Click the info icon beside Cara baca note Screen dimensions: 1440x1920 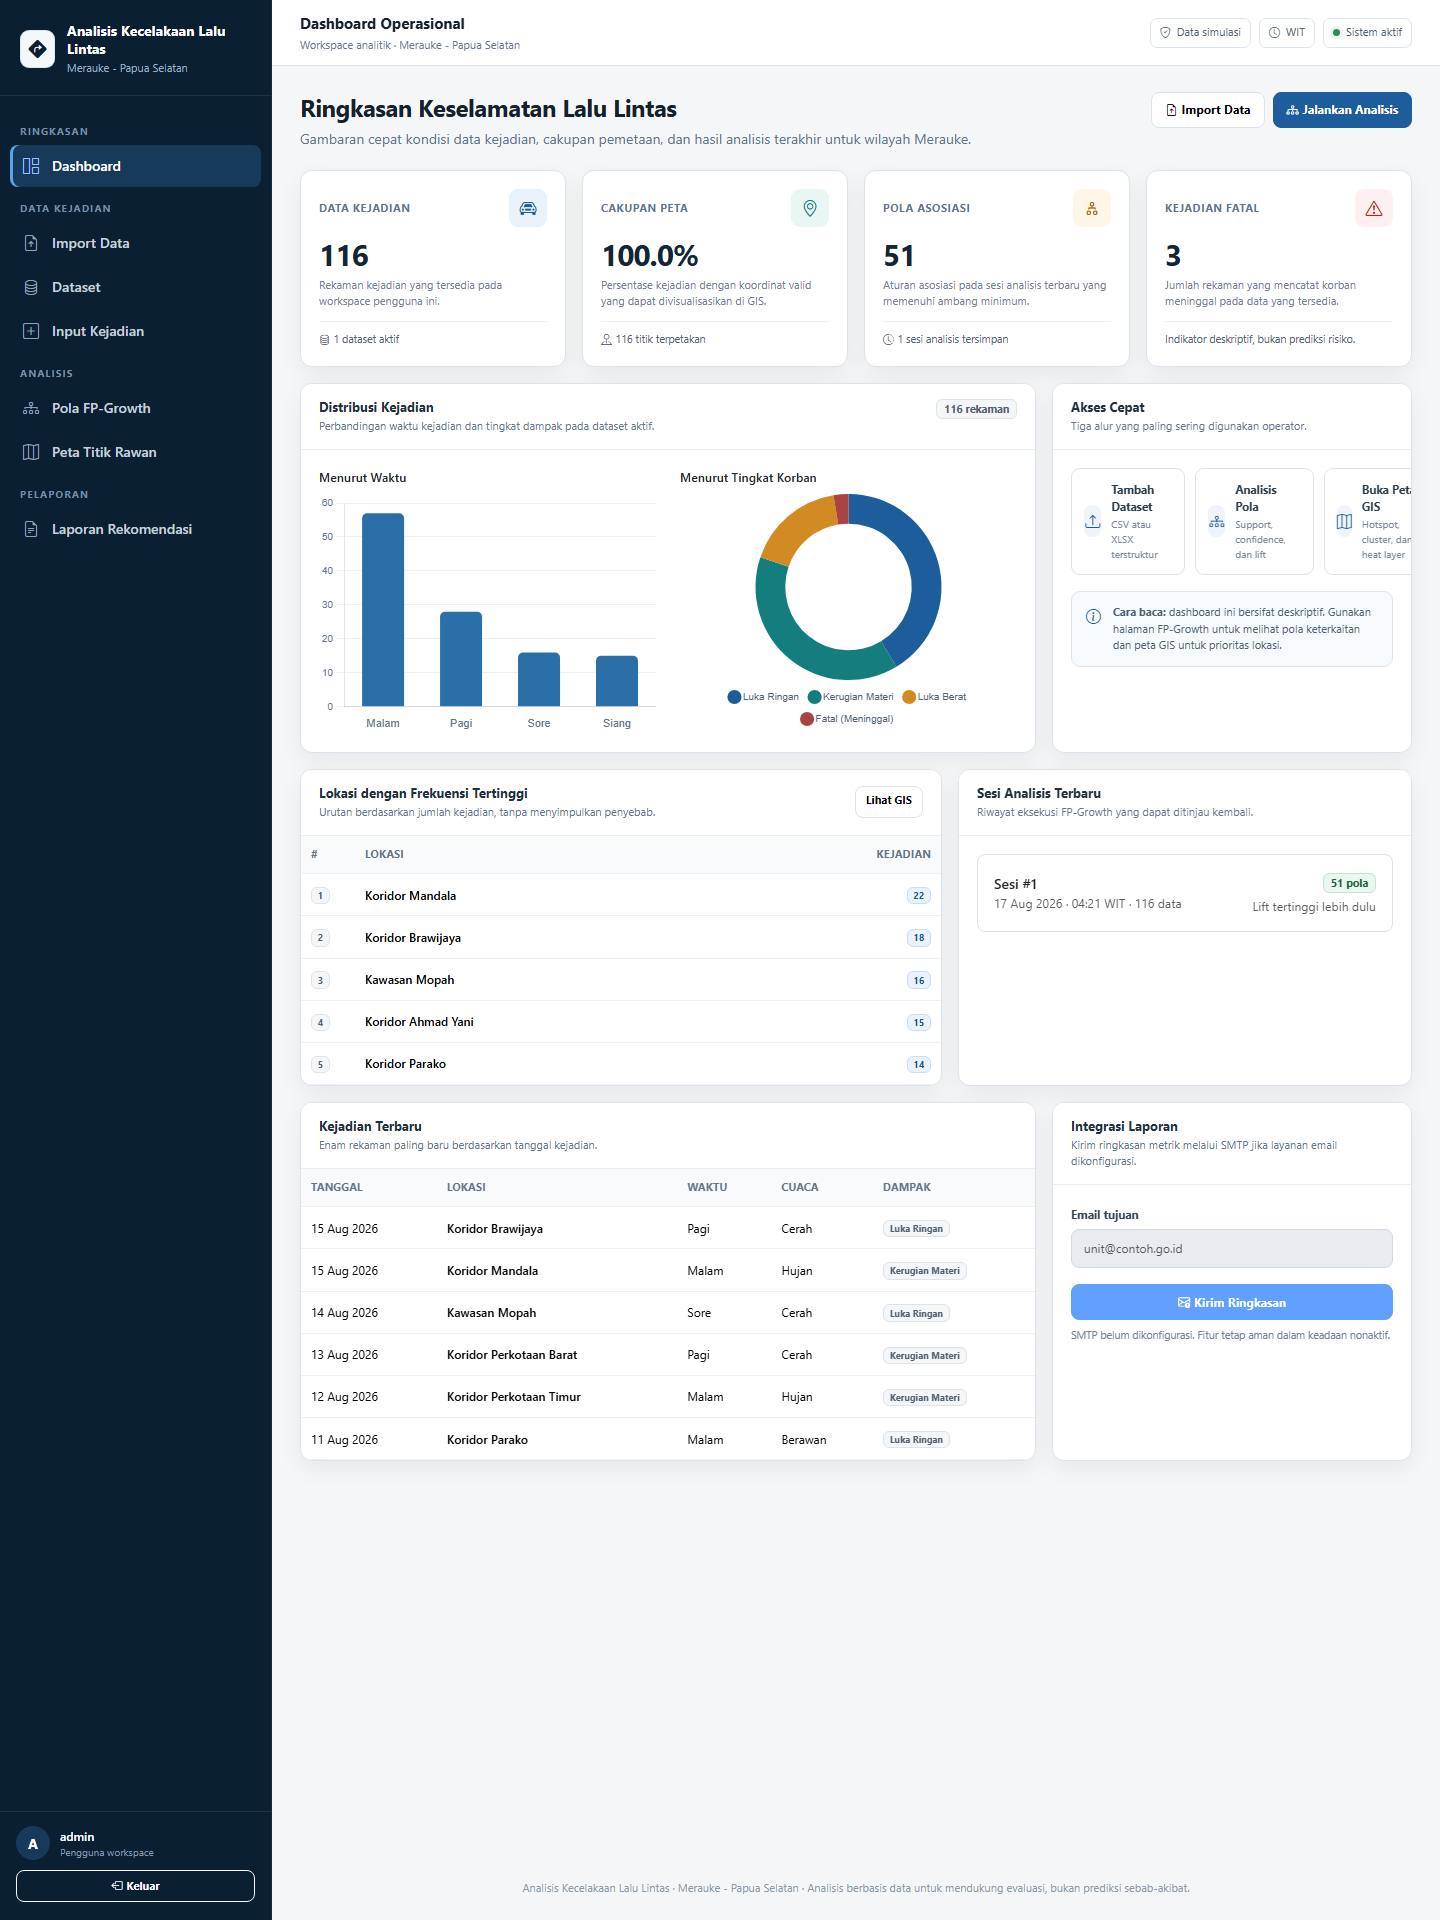pyautogui.click(x=1093, y=616)
